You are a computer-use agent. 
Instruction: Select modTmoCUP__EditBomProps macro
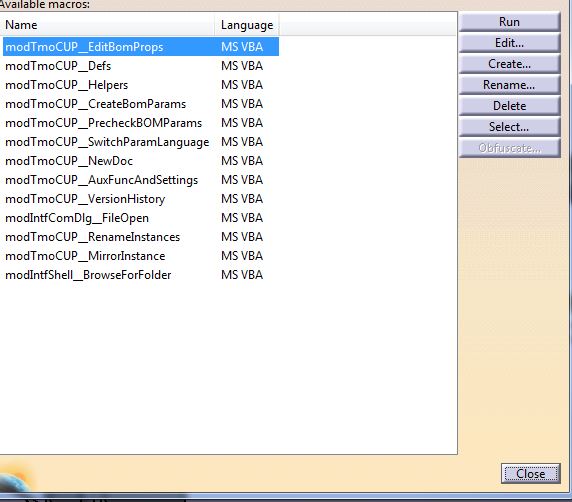pos(141,47)
